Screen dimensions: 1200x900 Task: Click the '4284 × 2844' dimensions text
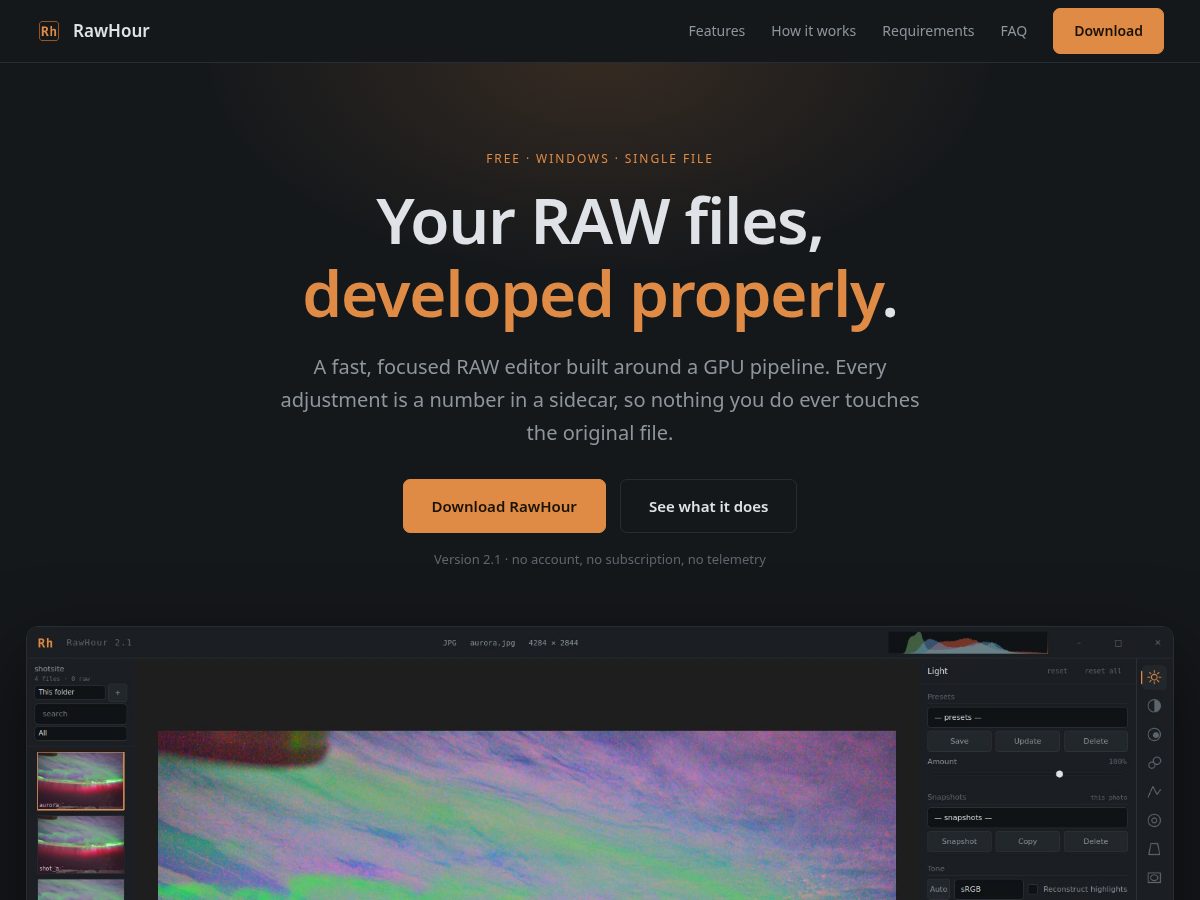tap(553, 643)
